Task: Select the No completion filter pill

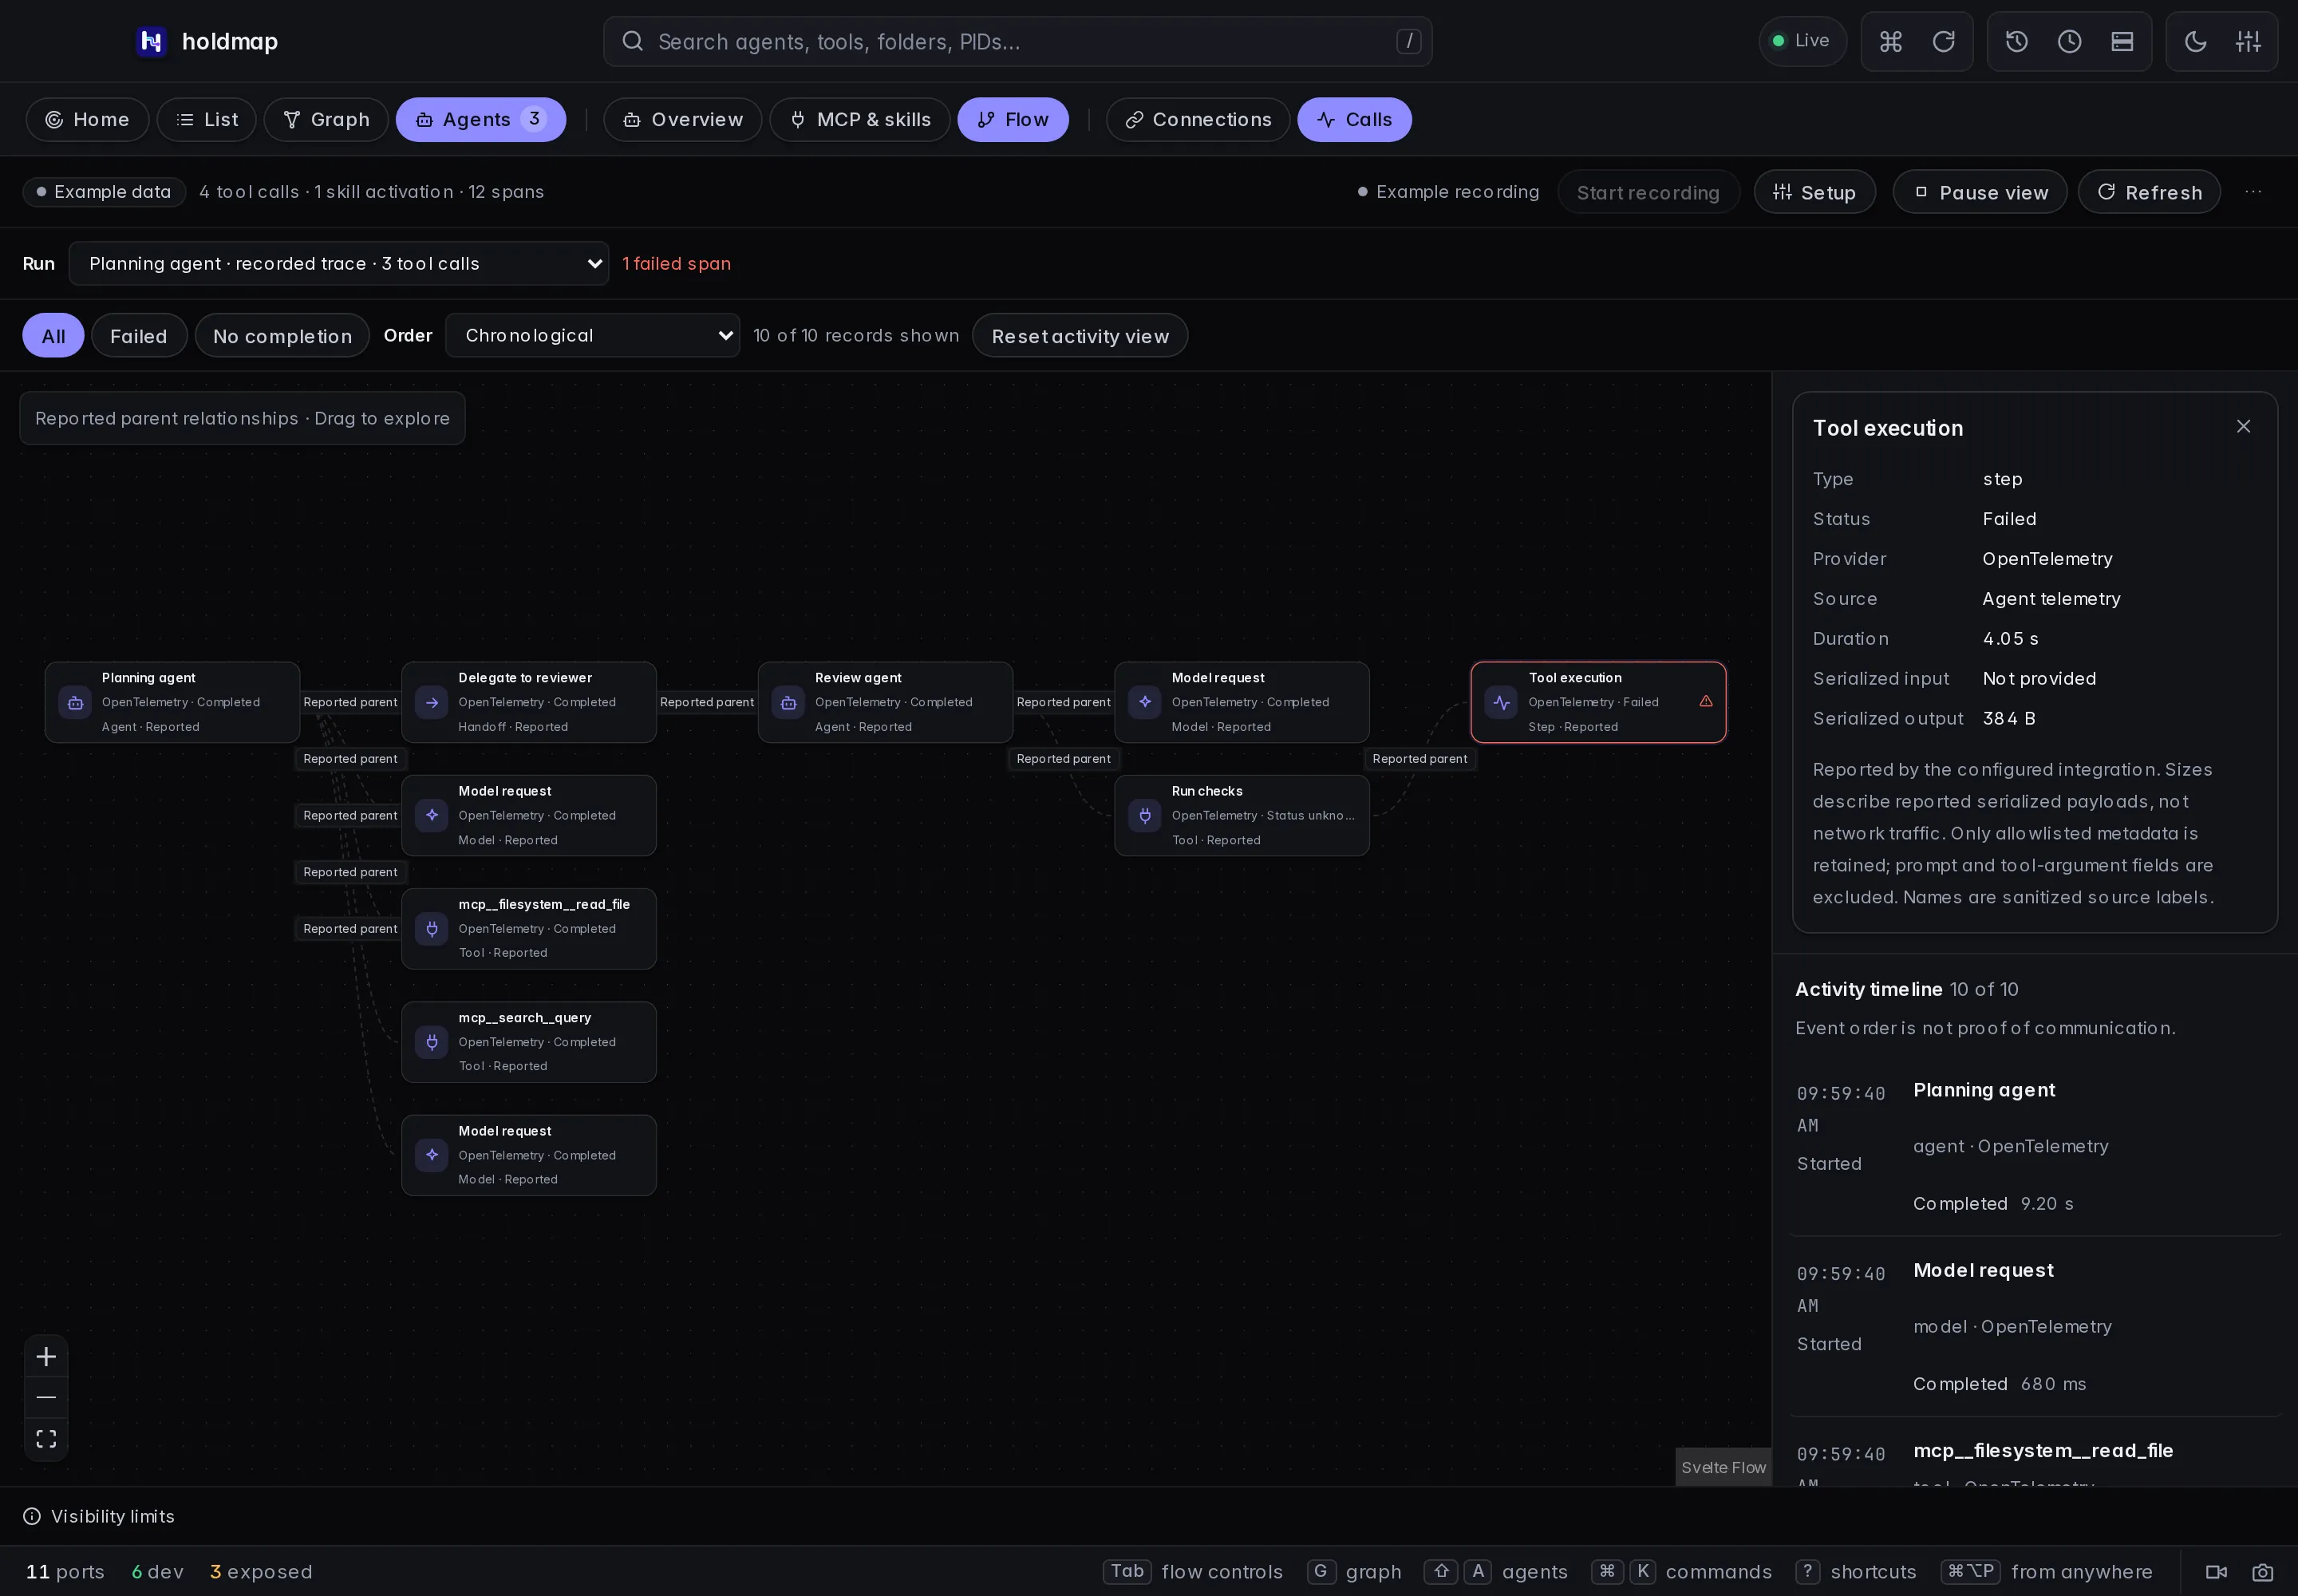Action: pyautogui.click(x=282, y=336)
